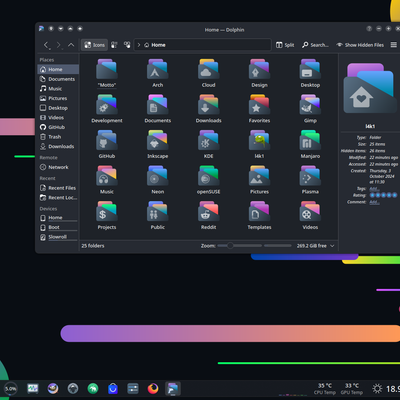Select the KDE folder icon
Screen dimensions: 400x400
pos(208,140)
